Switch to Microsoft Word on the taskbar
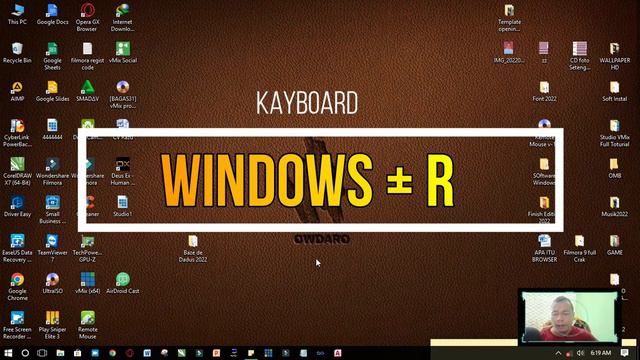 point(147,353)
